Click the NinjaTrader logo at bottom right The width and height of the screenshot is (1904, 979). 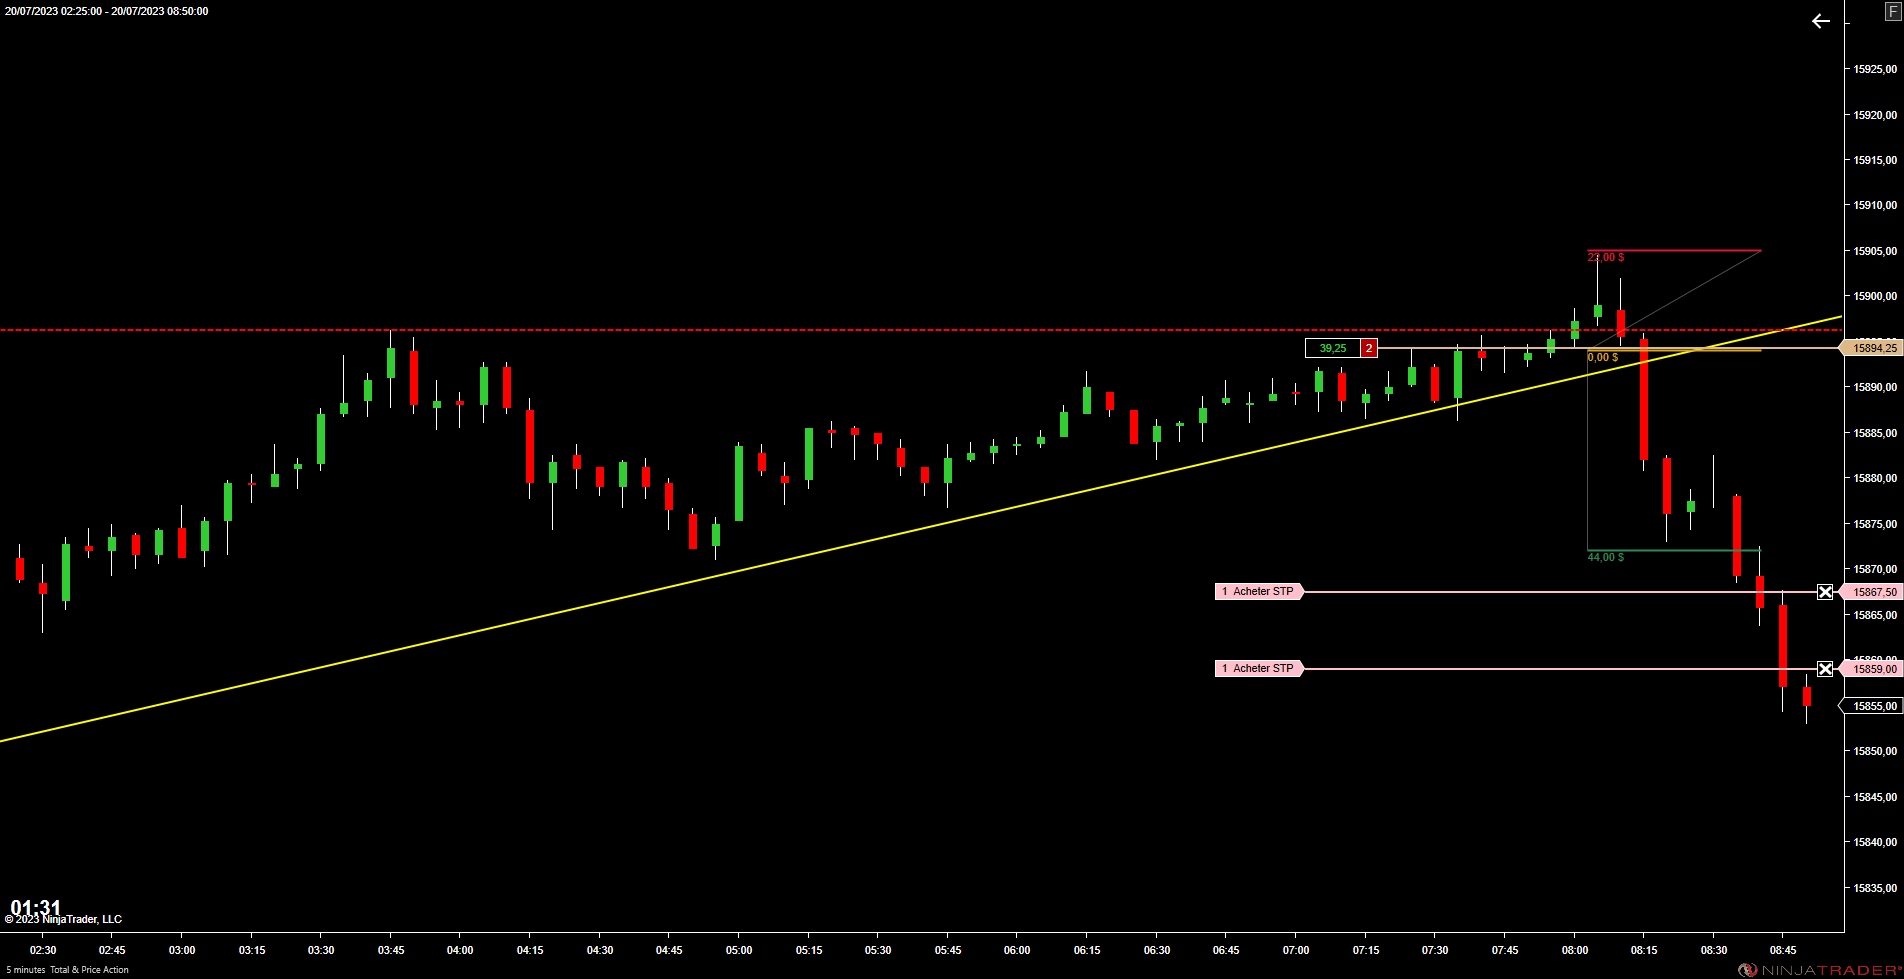[x=1819, y=970]
